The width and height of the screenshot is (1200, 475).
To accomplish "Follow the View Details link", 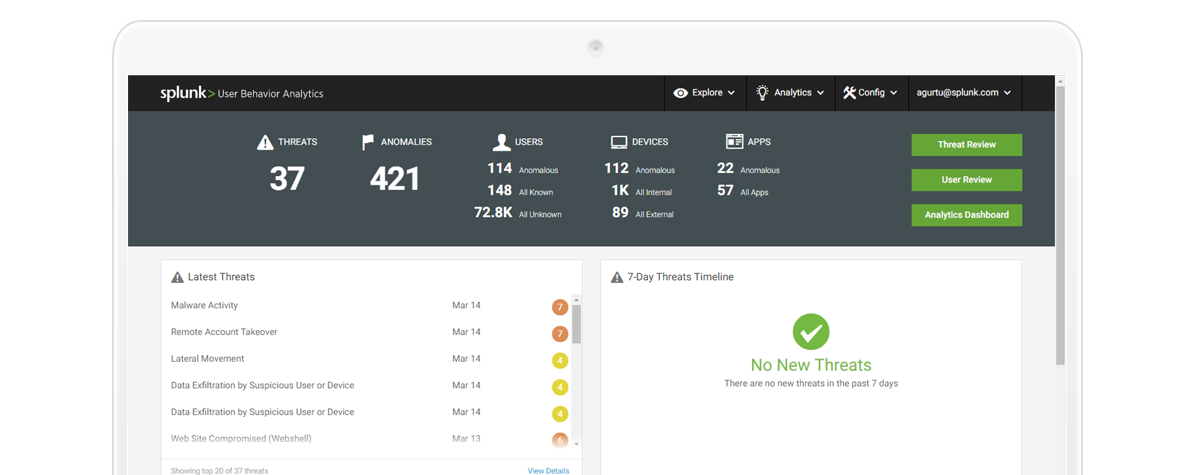I will 548,470.
